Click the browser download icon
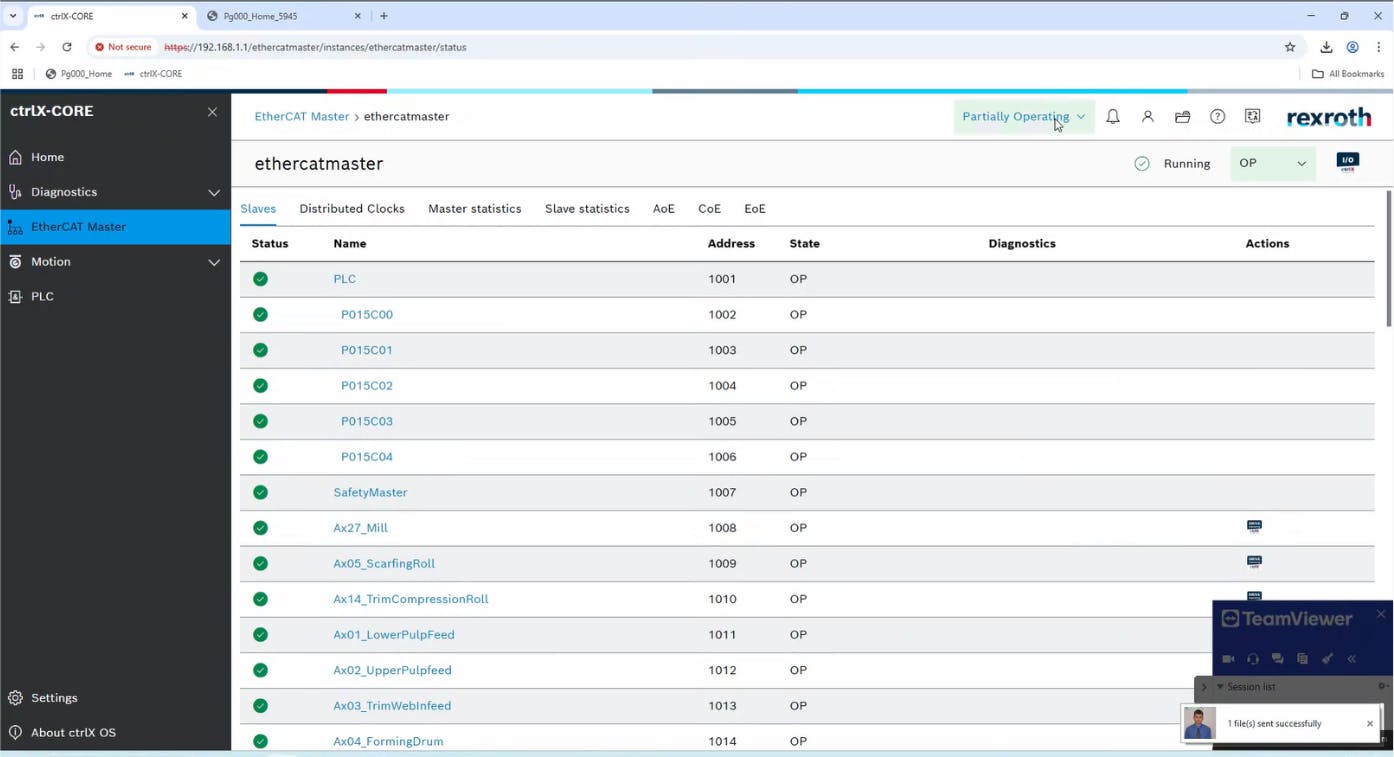Image resolution: width=1394 pixels, height=757 pixels. (1326, 47)
